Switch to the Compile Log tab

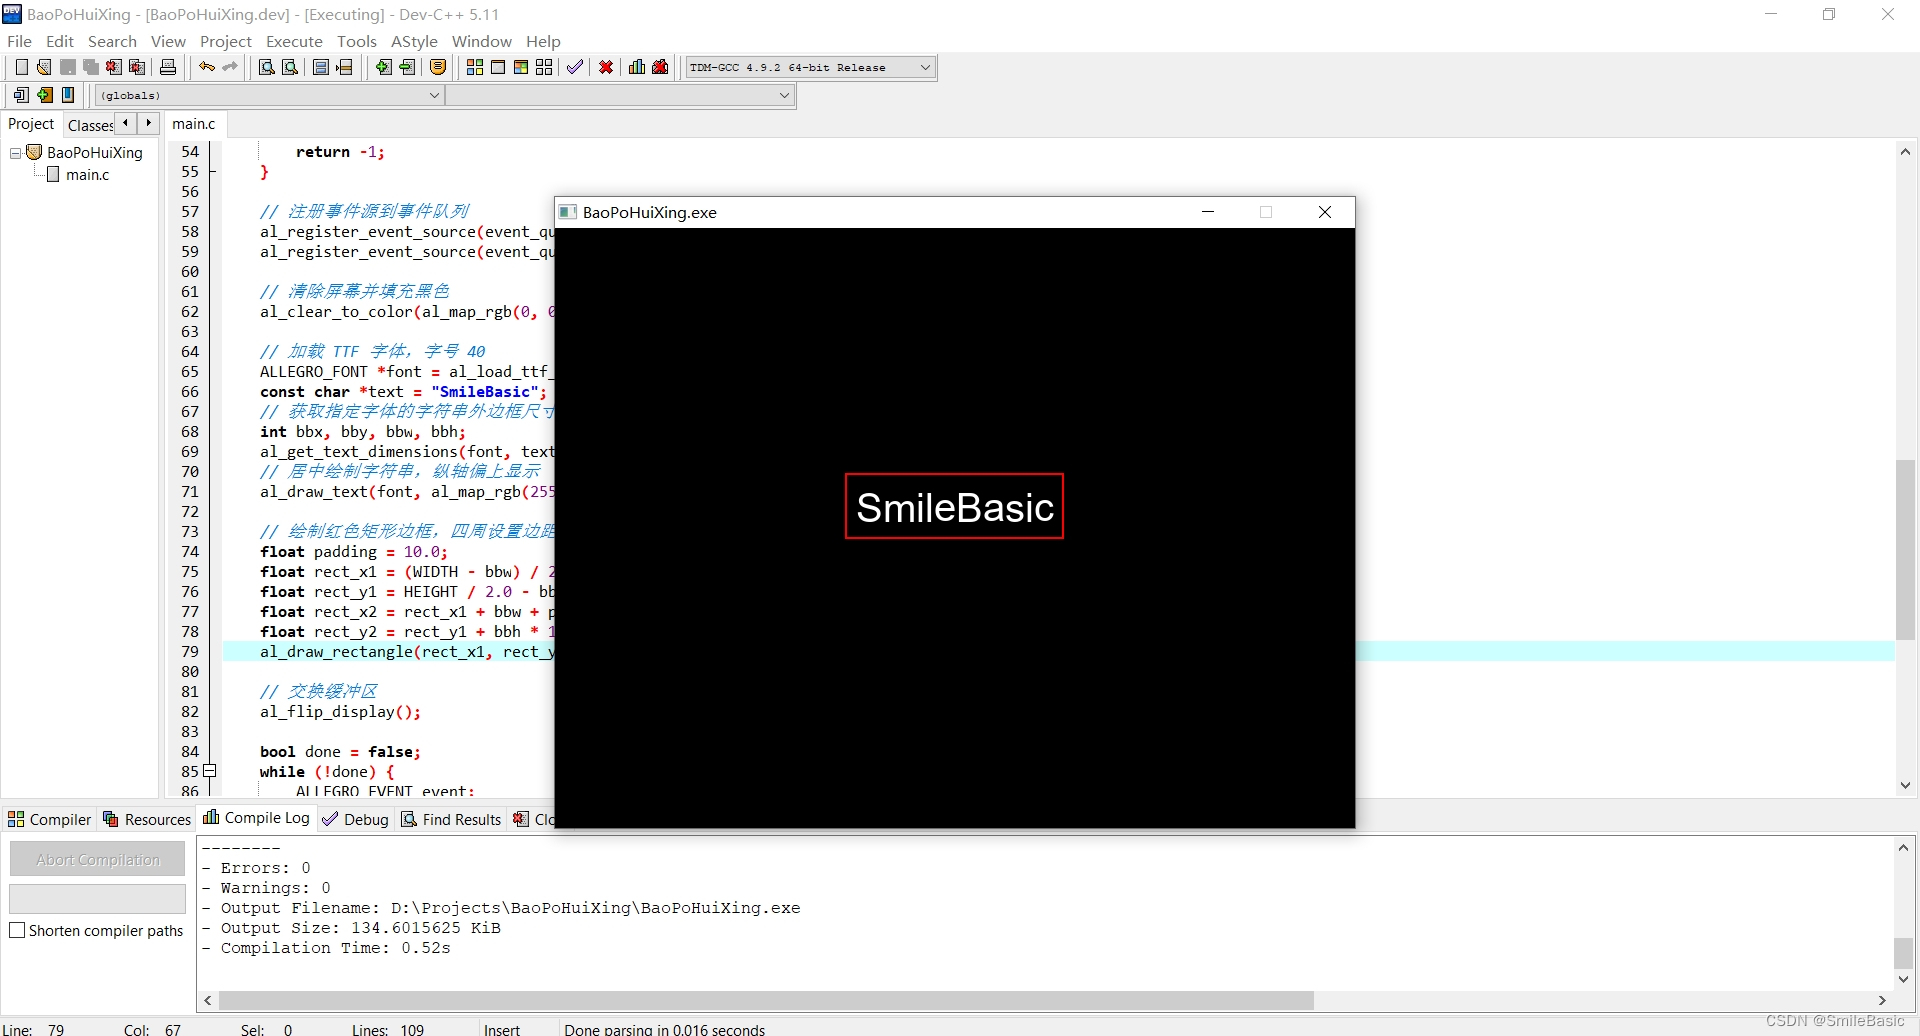(x=257, y=818)
